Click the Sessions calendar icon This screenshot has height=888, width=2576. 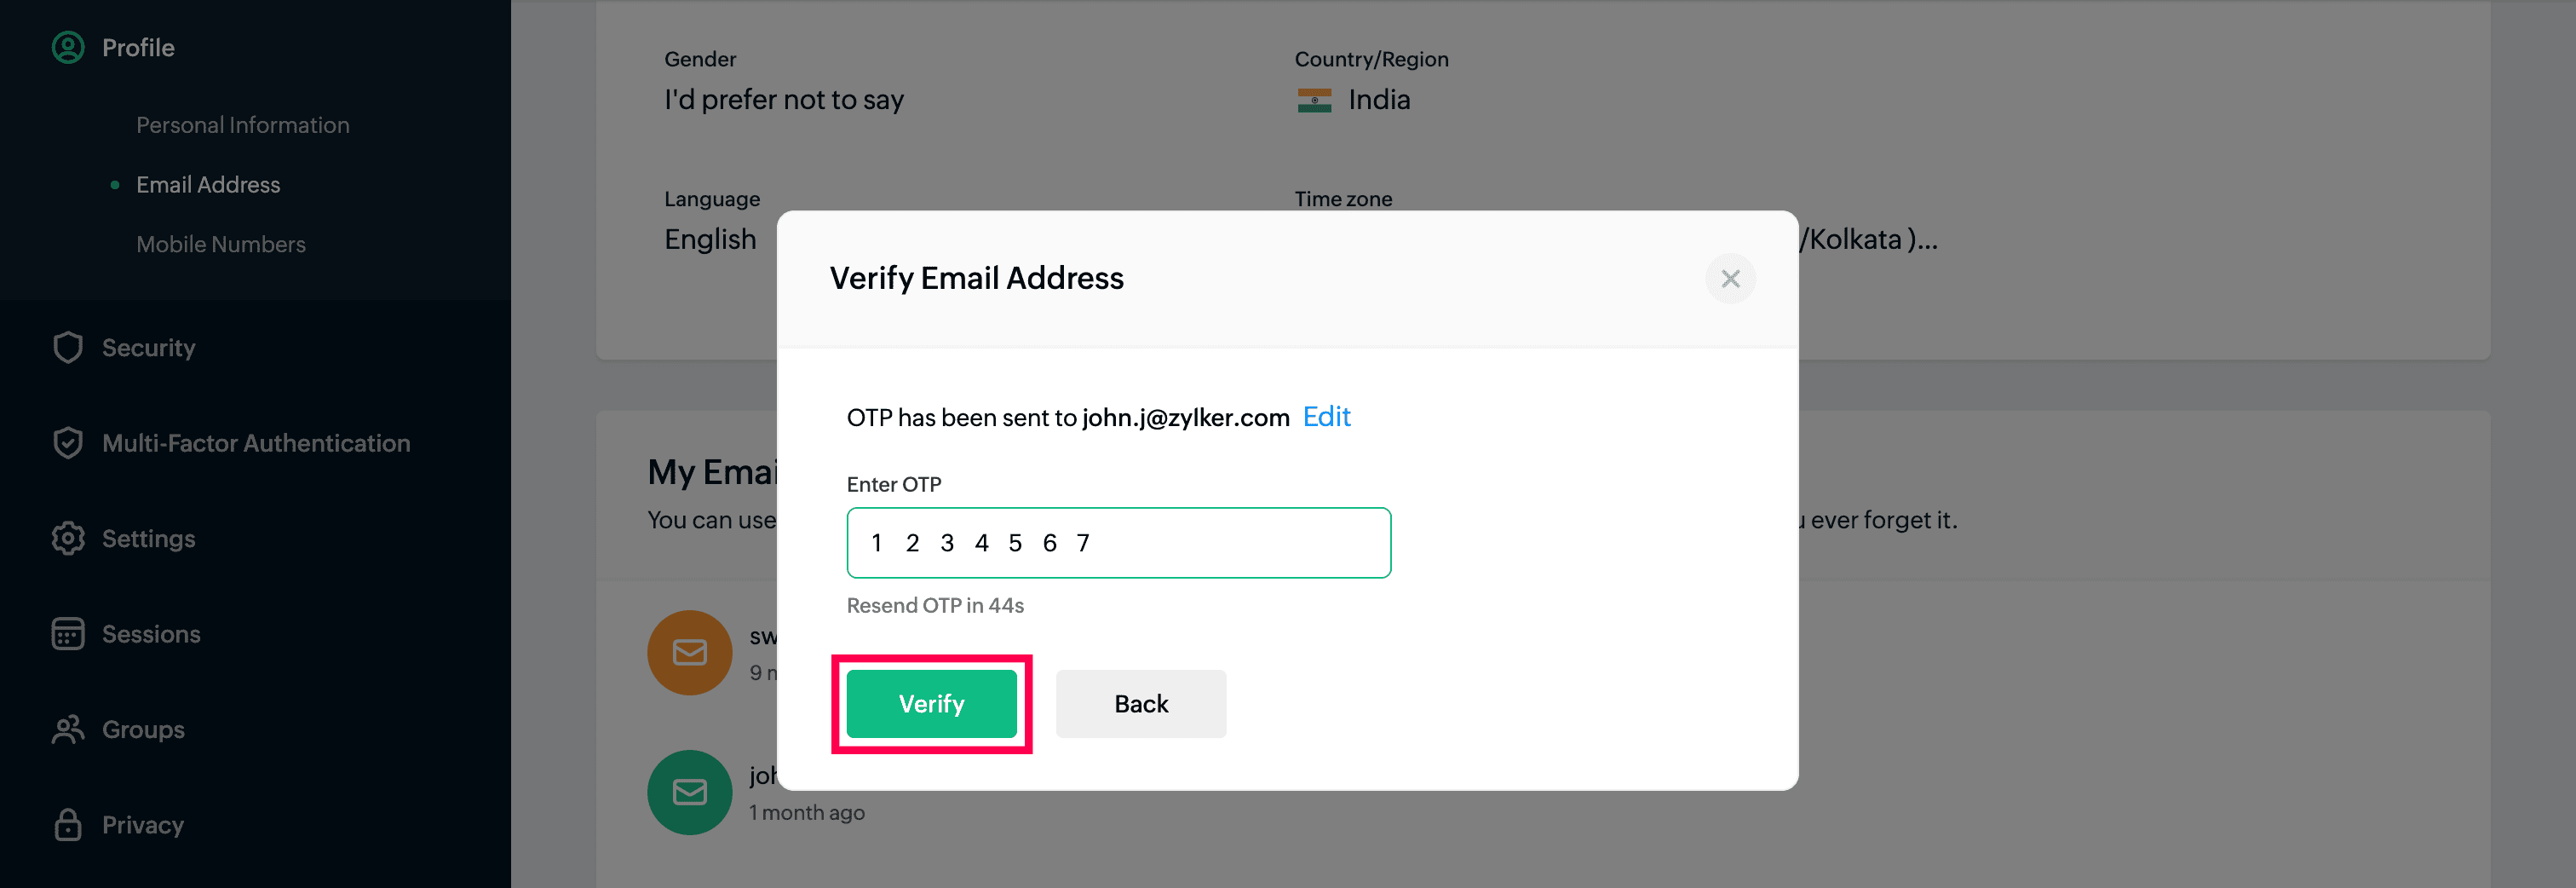tap(68, 634)
